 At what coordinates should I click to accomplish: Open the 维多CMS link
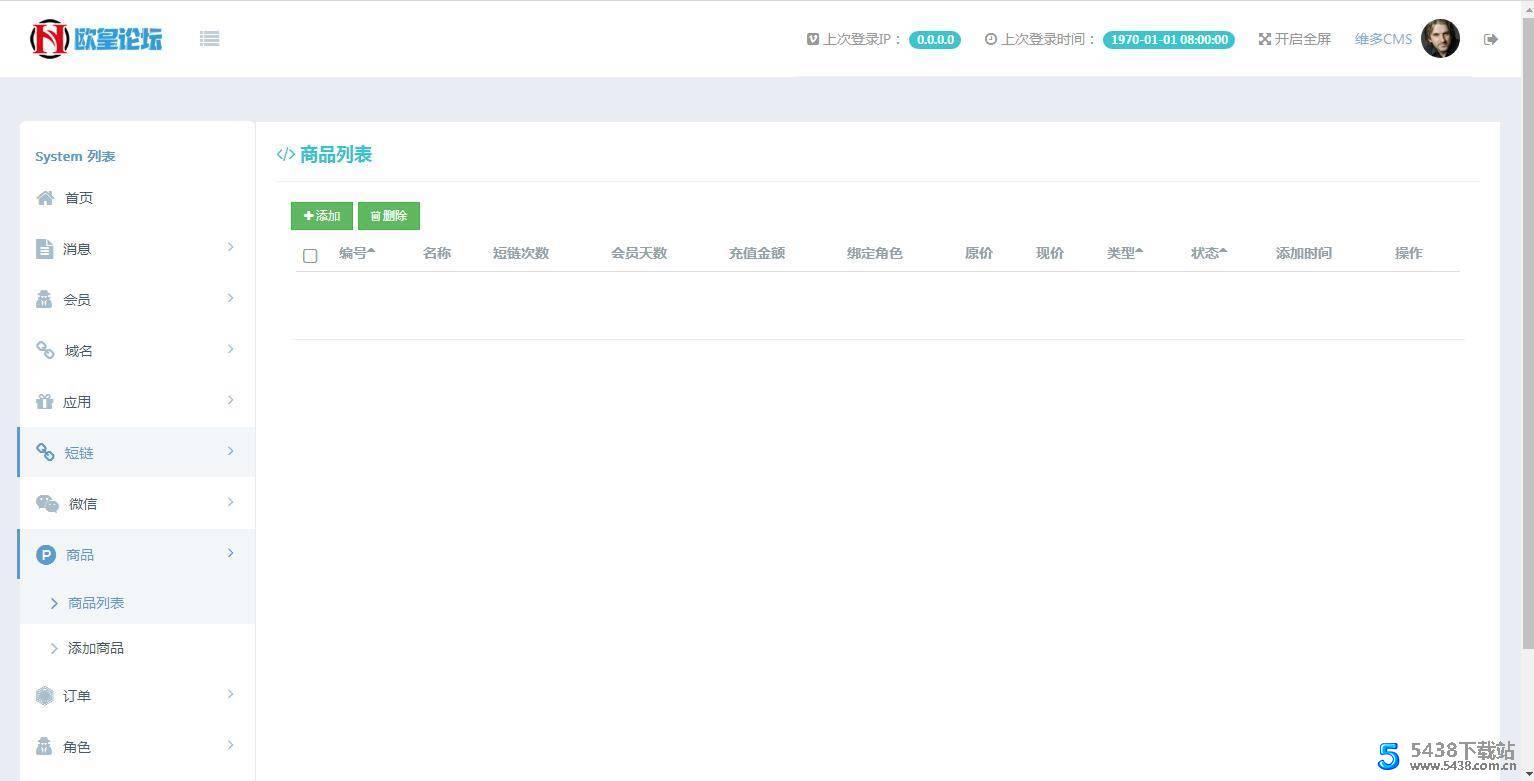1383,38
